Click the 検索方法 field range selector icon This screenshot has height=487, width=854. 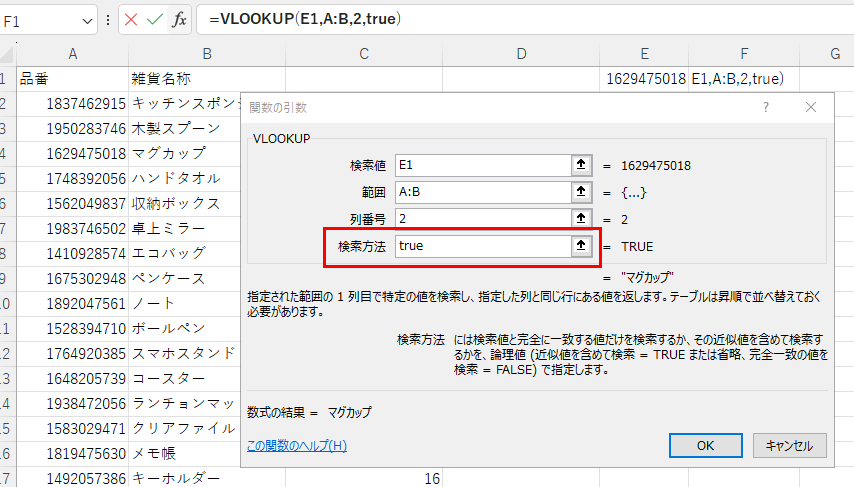pos(580,245)
